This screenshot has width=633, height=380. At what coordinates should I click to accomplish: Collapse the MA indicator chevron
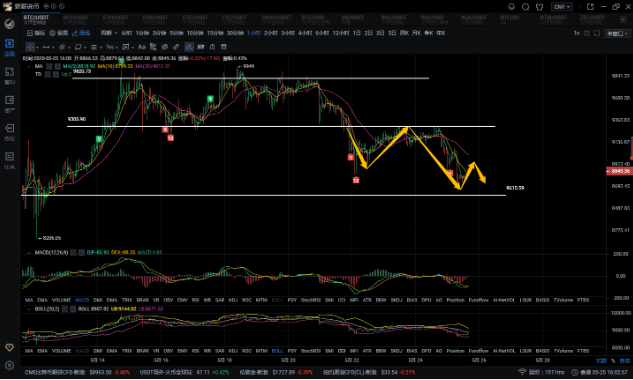(x=29, y=66)
